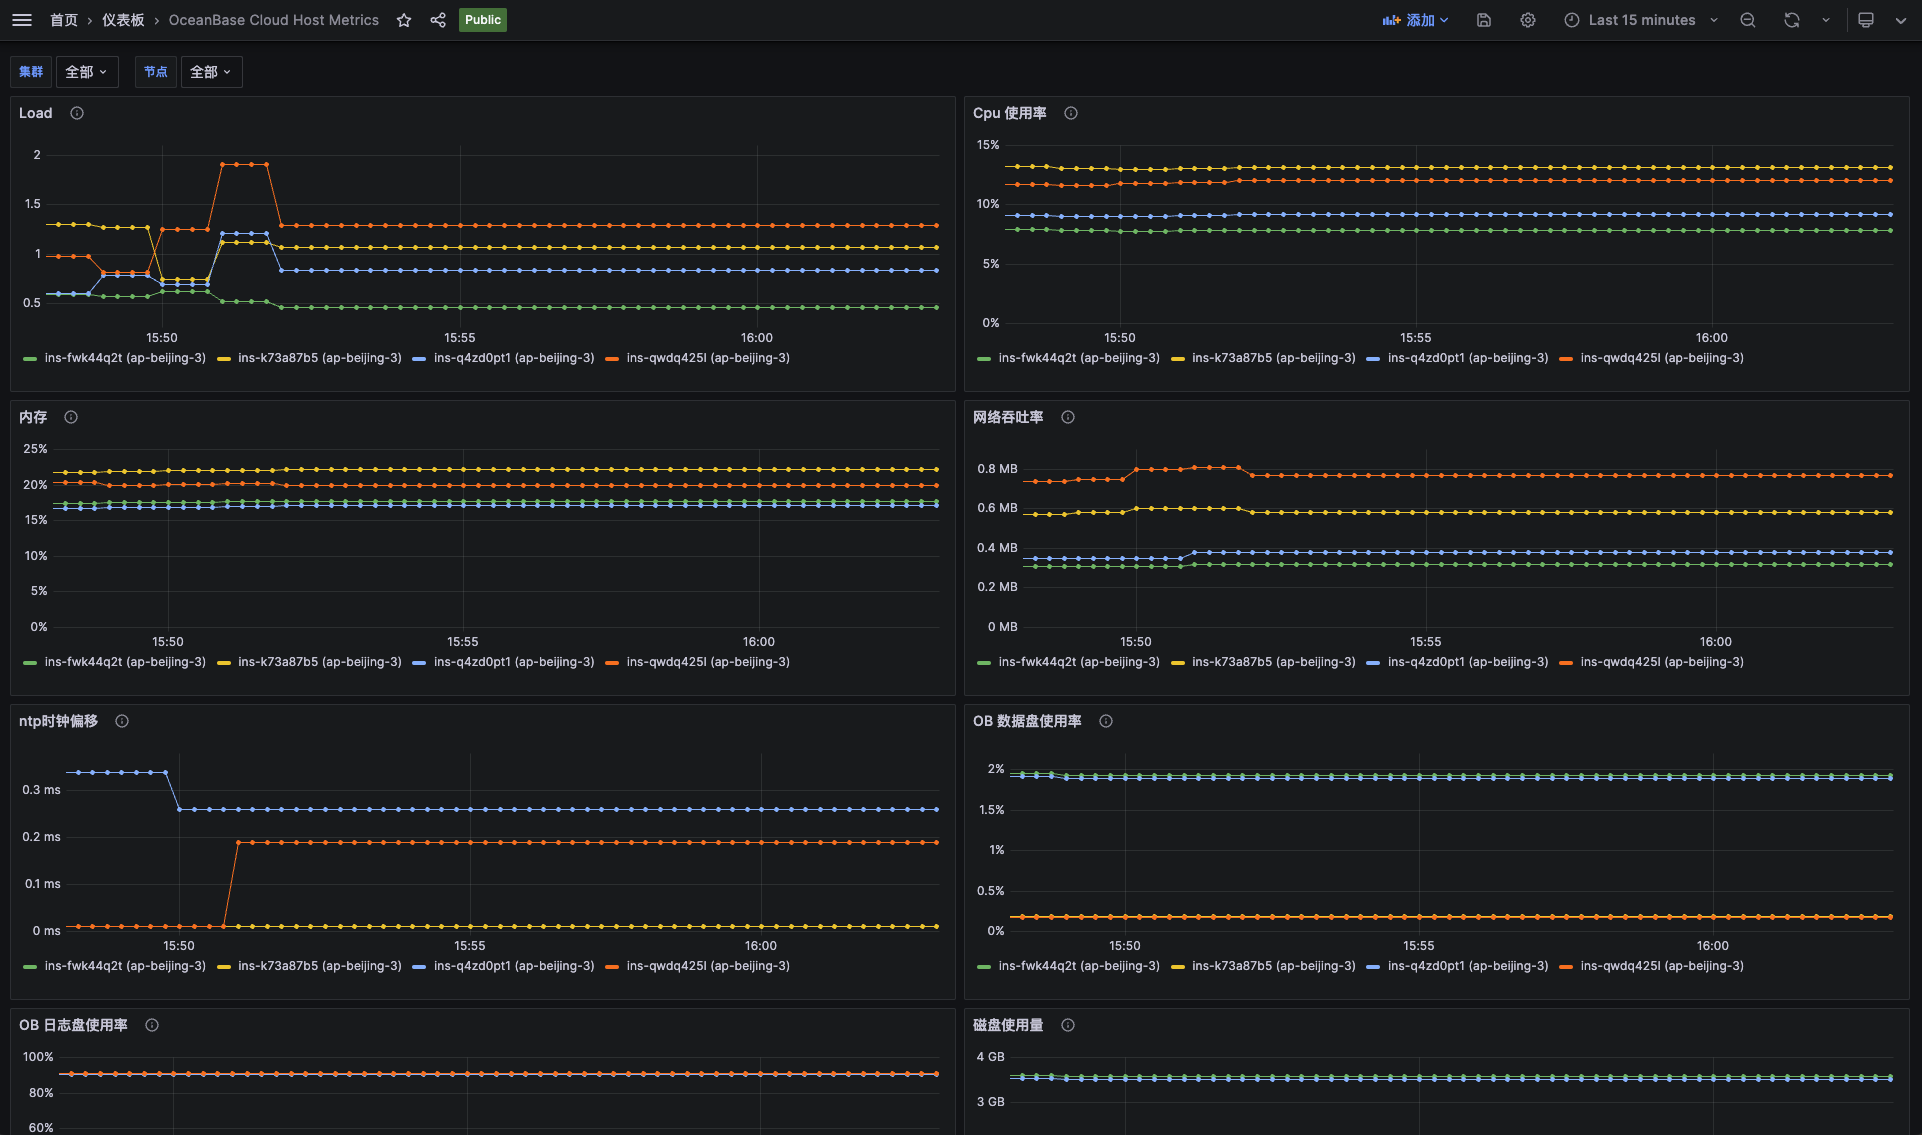Zoom out the time range
Image resolution: width=1922 pixels, height=1135 pixels.
click(x=1748, y=20)
